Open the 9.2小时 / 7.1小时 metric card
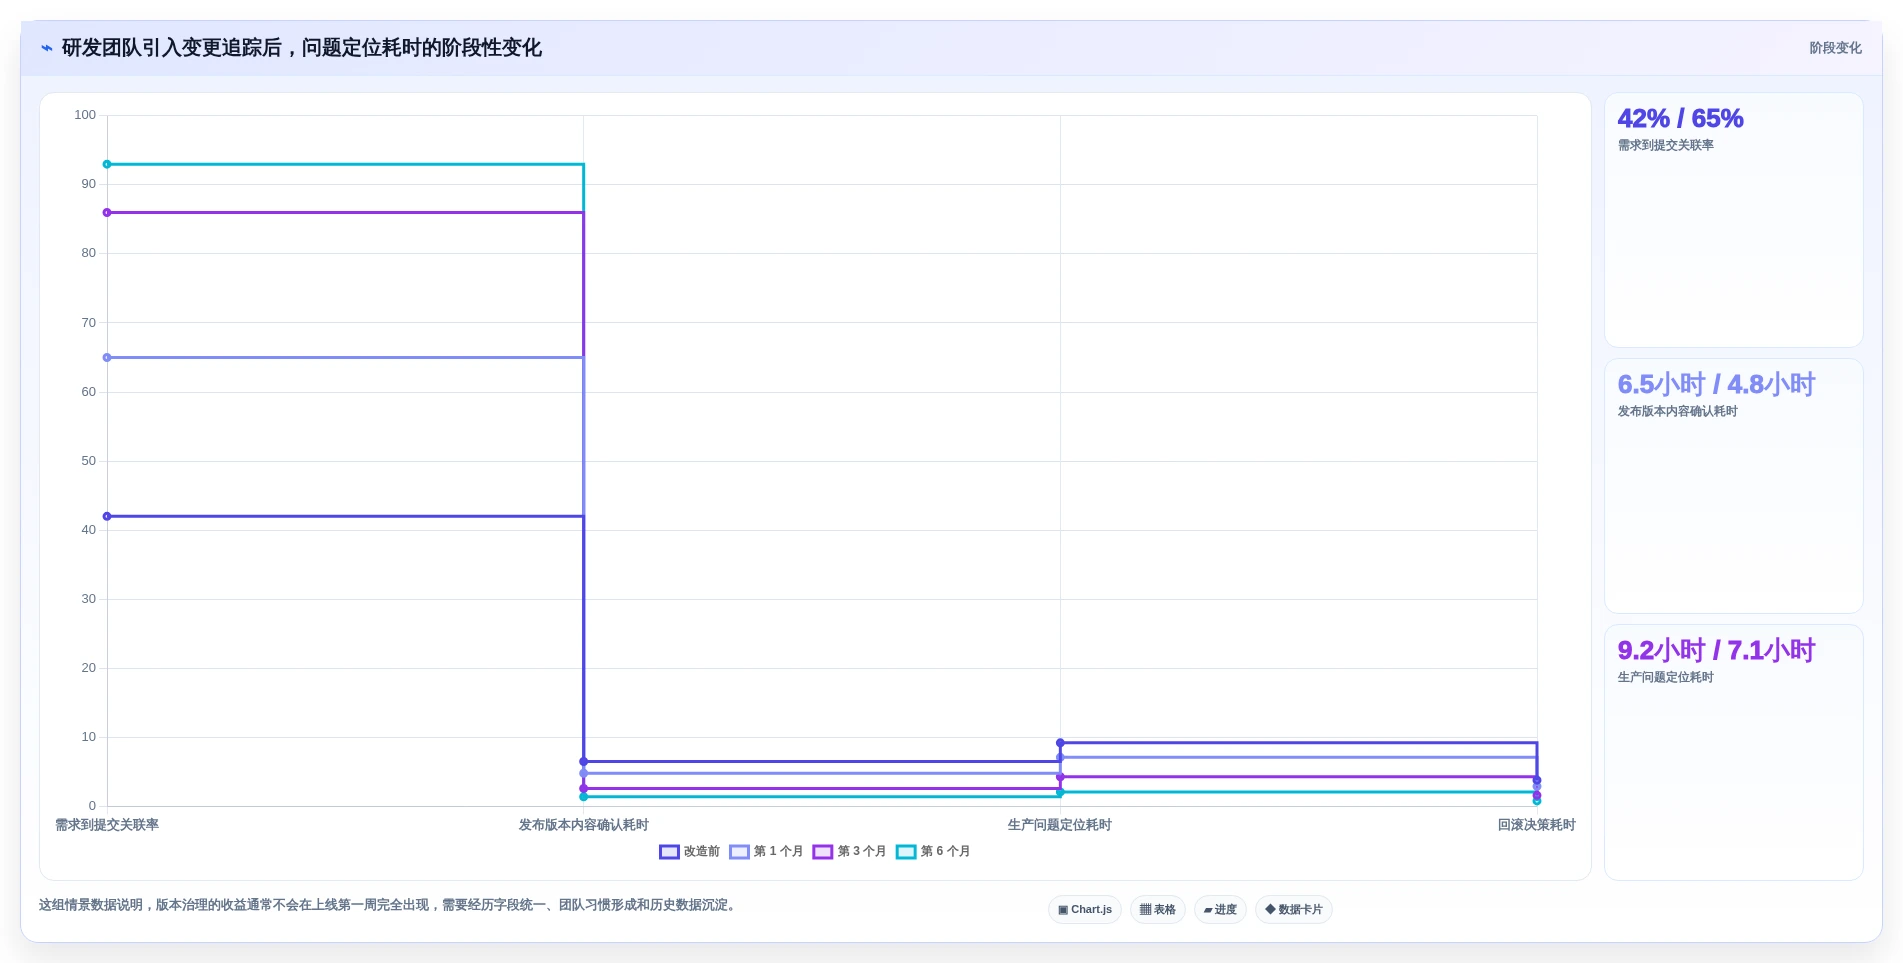Viewport: 1903px width, 963px height. click(x=1733, y=753)
